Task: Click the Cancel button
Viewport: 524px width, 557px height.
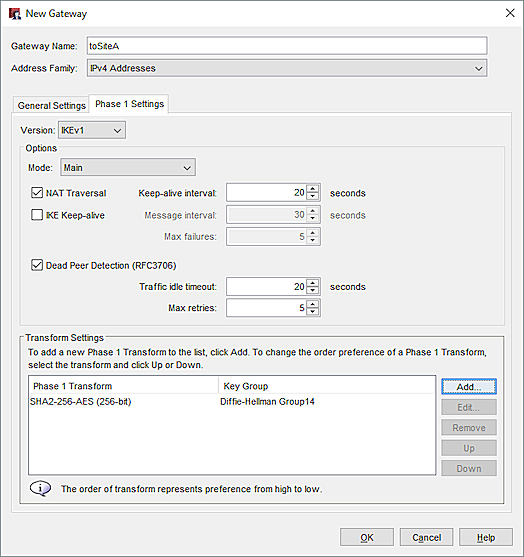Action: click(x=426, y=537)
